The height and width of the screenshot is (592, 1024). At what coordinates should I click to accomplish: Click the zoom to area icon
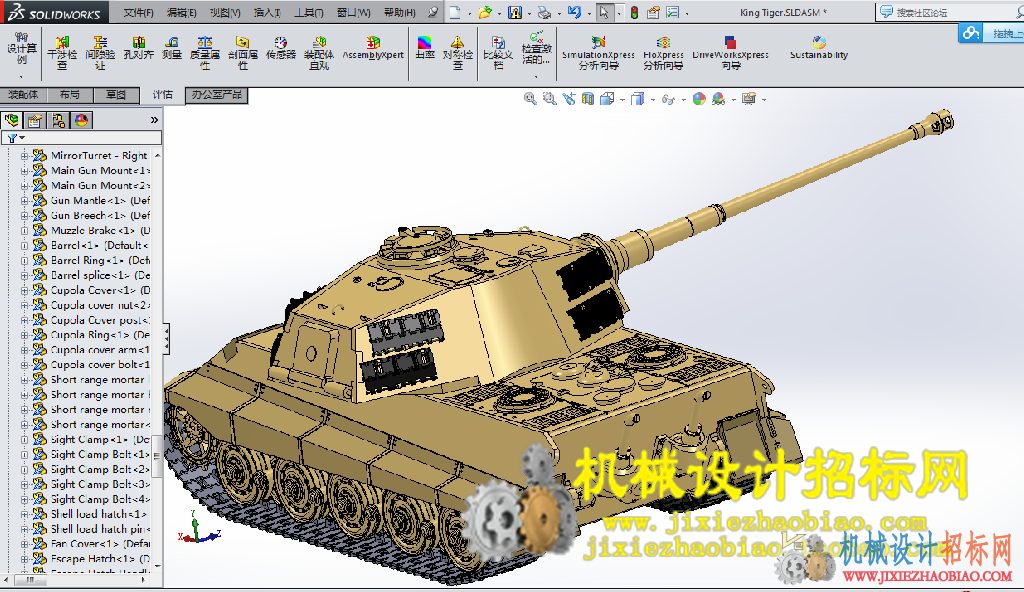tap(550, 99)
